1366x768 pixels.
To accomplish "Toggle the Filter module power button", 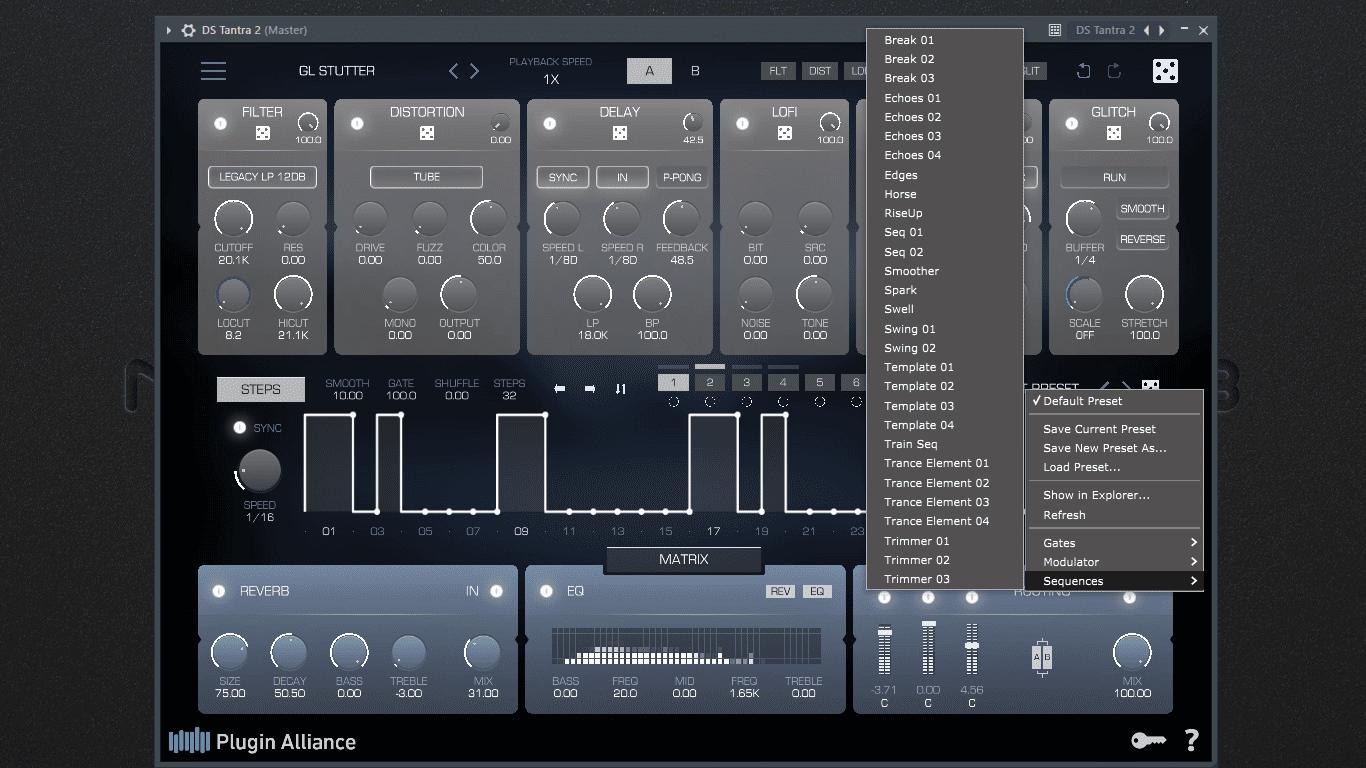I will point(220,124).
